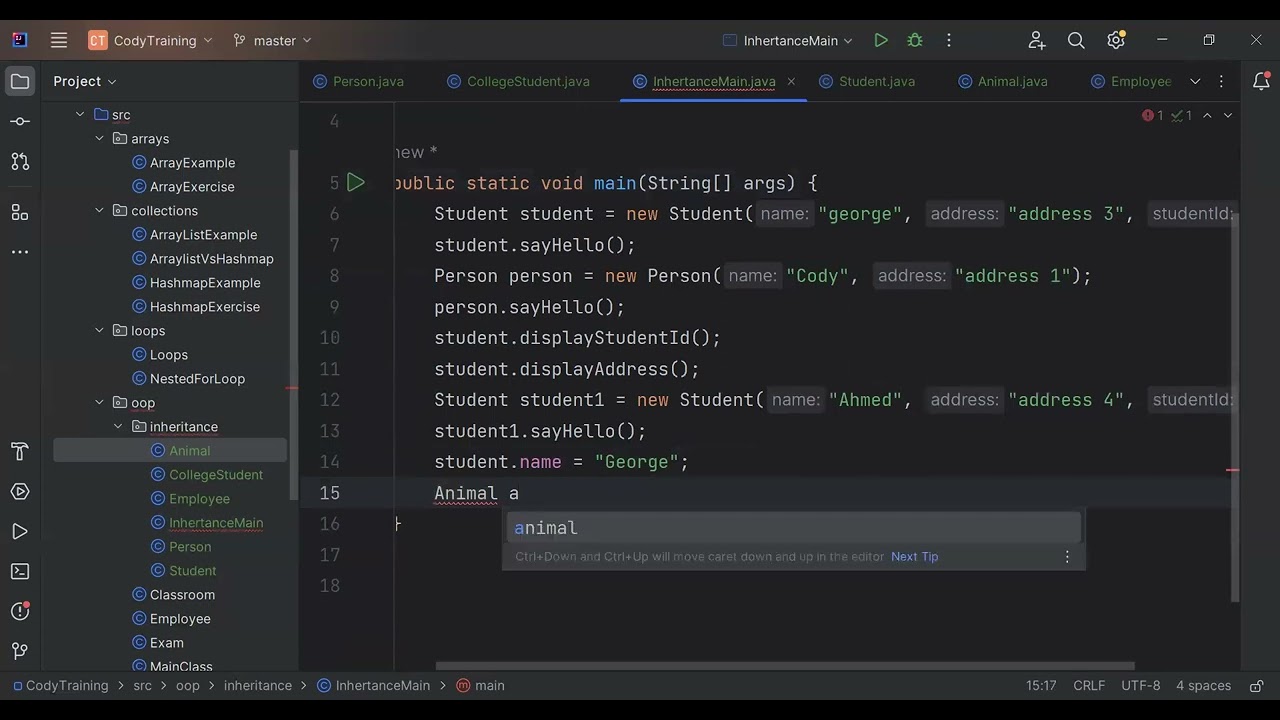Open Classroom in project tree
Screen dimensions: 1280x720
pos(173,595)
